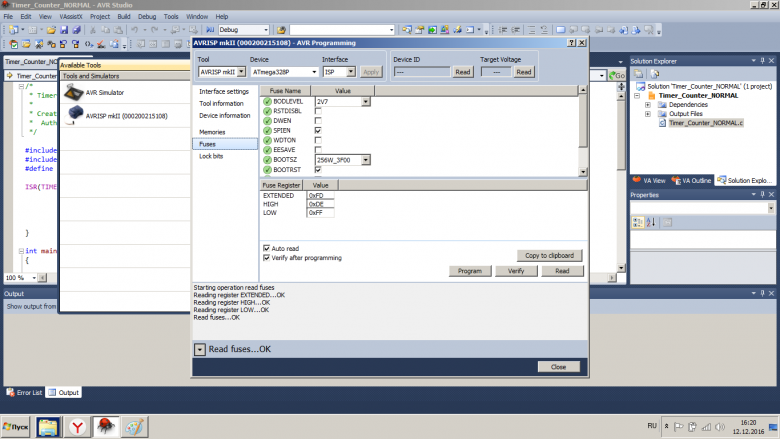Open the VAssistX menu

click(71, 16)
